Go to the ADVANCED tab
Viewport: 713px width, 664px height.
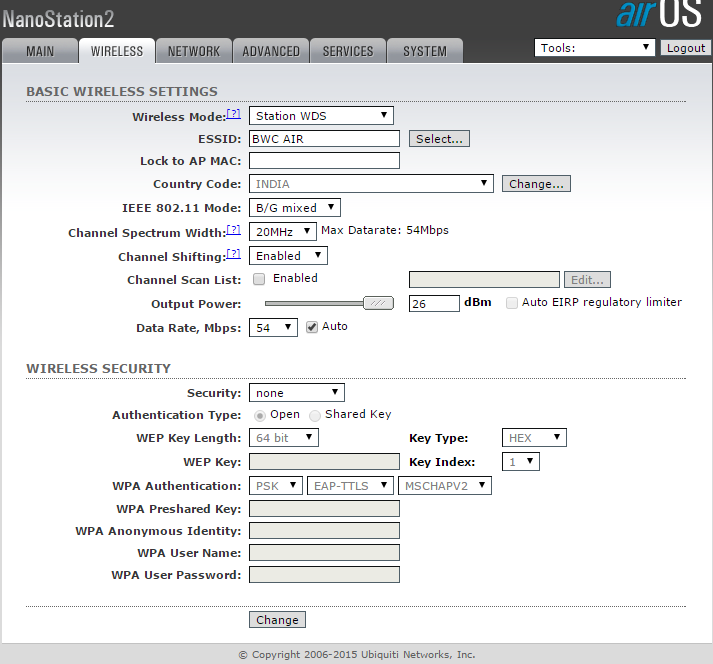(271, 51)
